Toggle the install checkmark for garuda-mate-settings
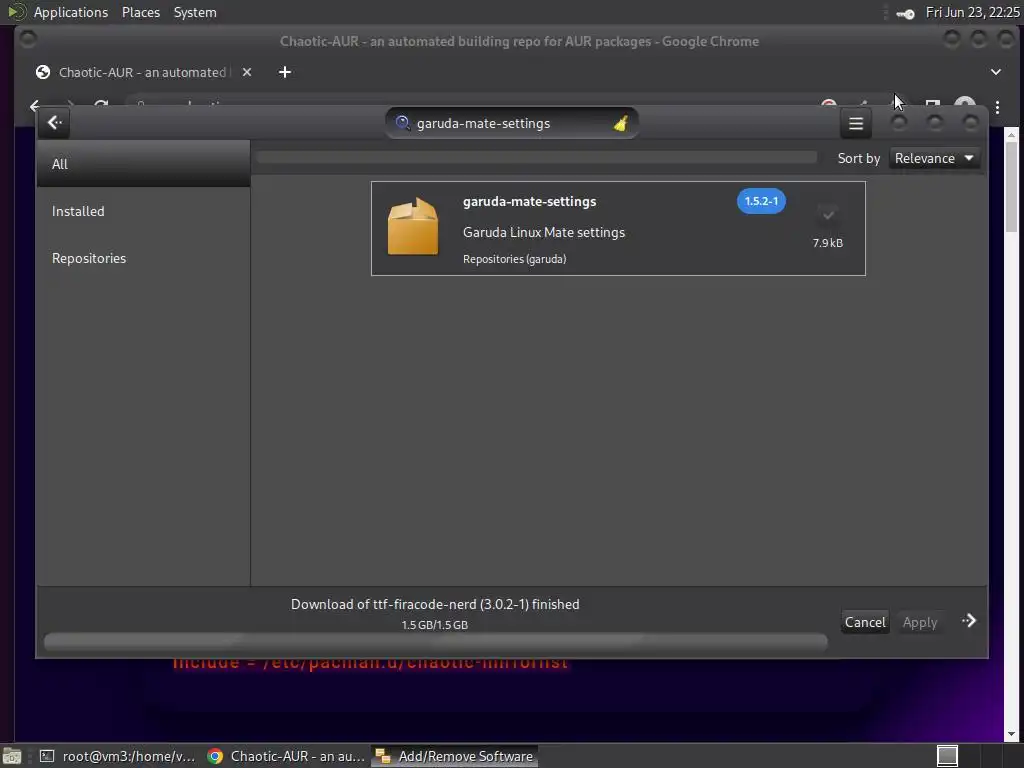The width and height of the screenshot is (1024, 768). pos(827,214)
